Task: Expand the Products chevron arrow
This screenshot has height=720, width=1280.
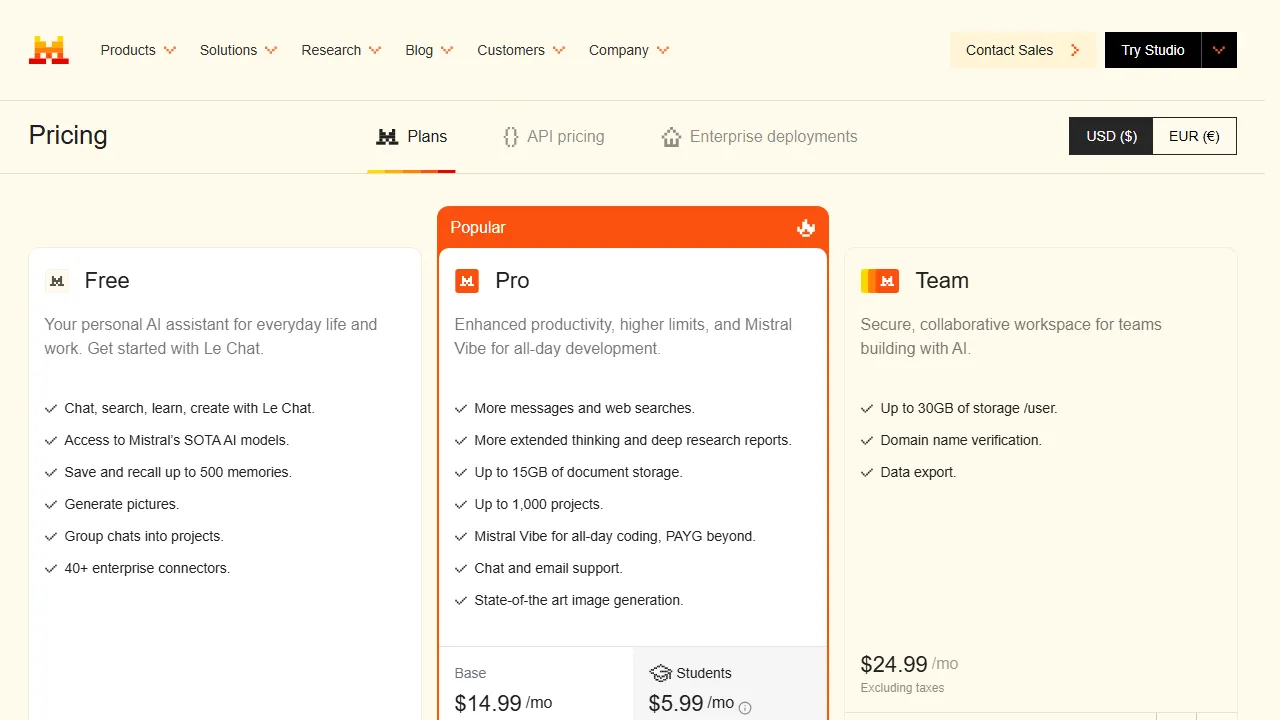Action: 170,50
